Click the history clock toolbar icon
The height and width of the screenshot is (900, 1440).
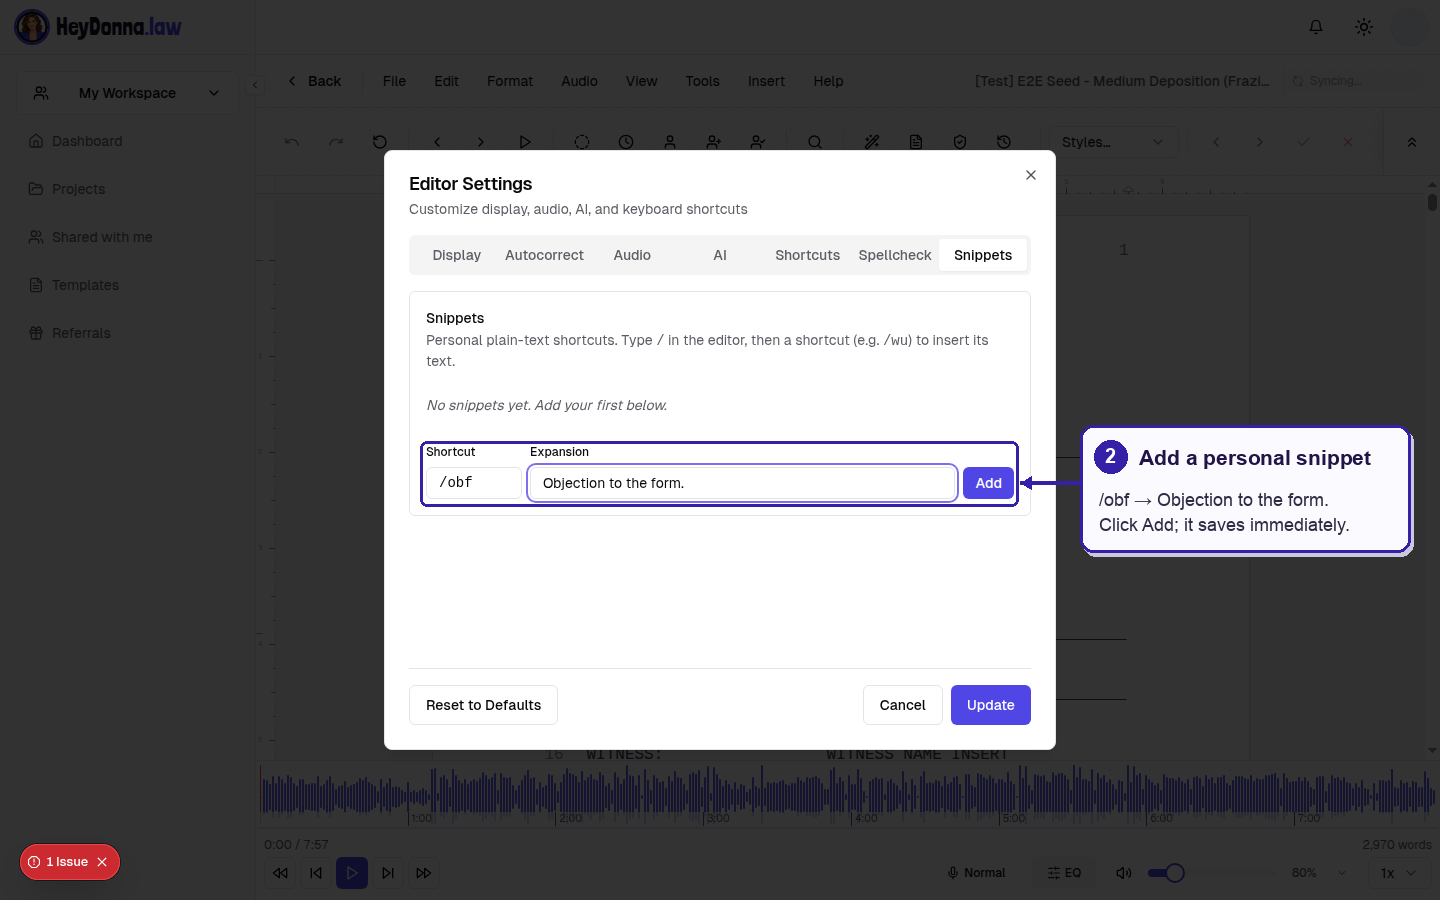(x=1004, y=142)
